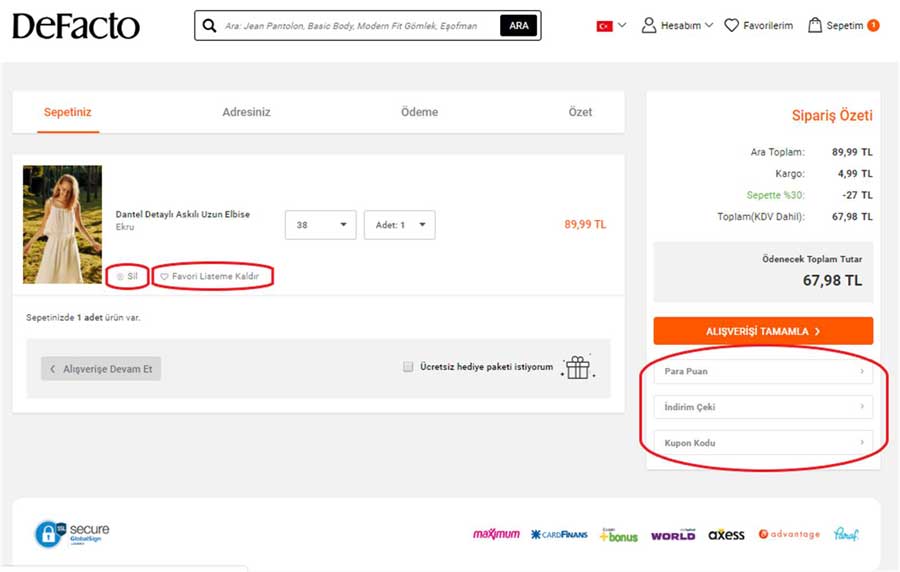Image resolution: width=900 pixels, height=572 pixels.
Task: Click the World card logo
Action: [673, 535]
